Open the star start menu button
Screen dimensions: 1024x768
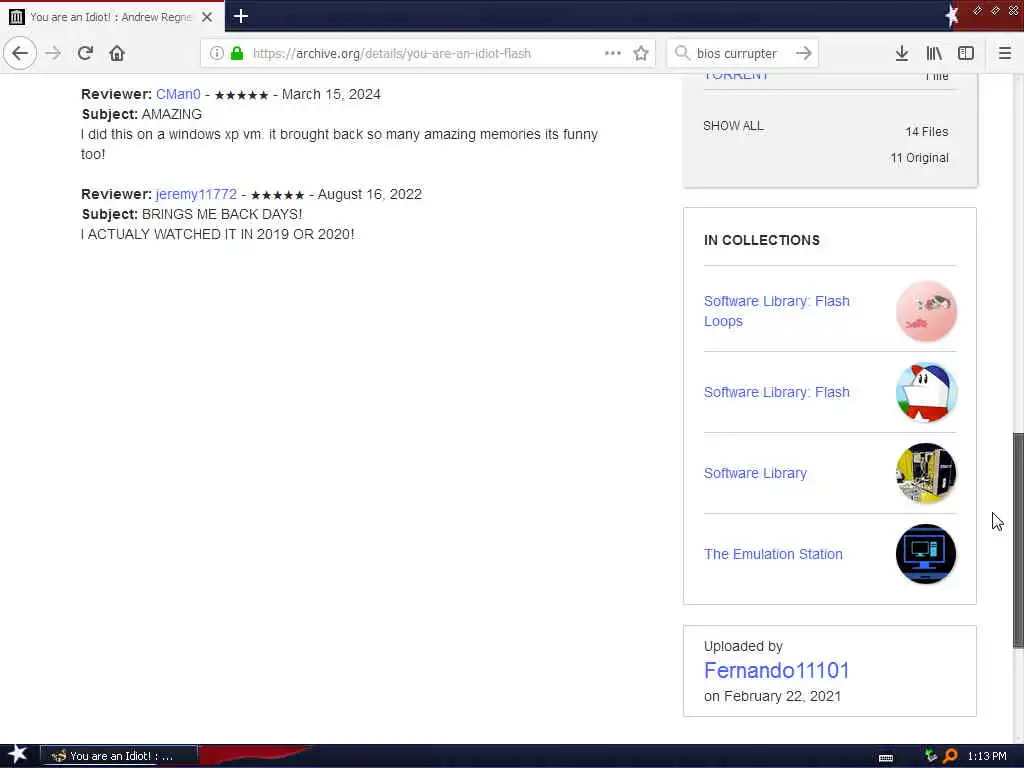(x=16, y=755)
